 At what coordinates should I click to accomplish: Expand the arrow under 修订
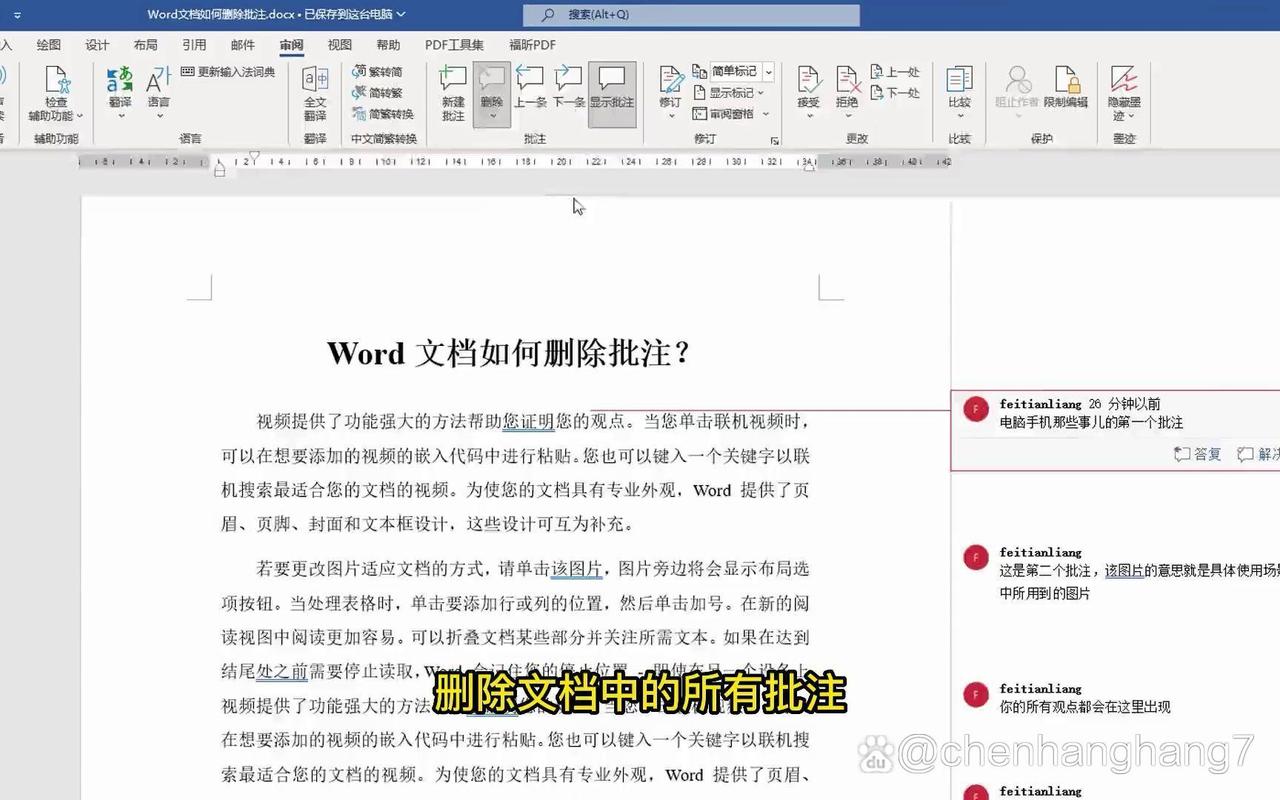[670, 116]
